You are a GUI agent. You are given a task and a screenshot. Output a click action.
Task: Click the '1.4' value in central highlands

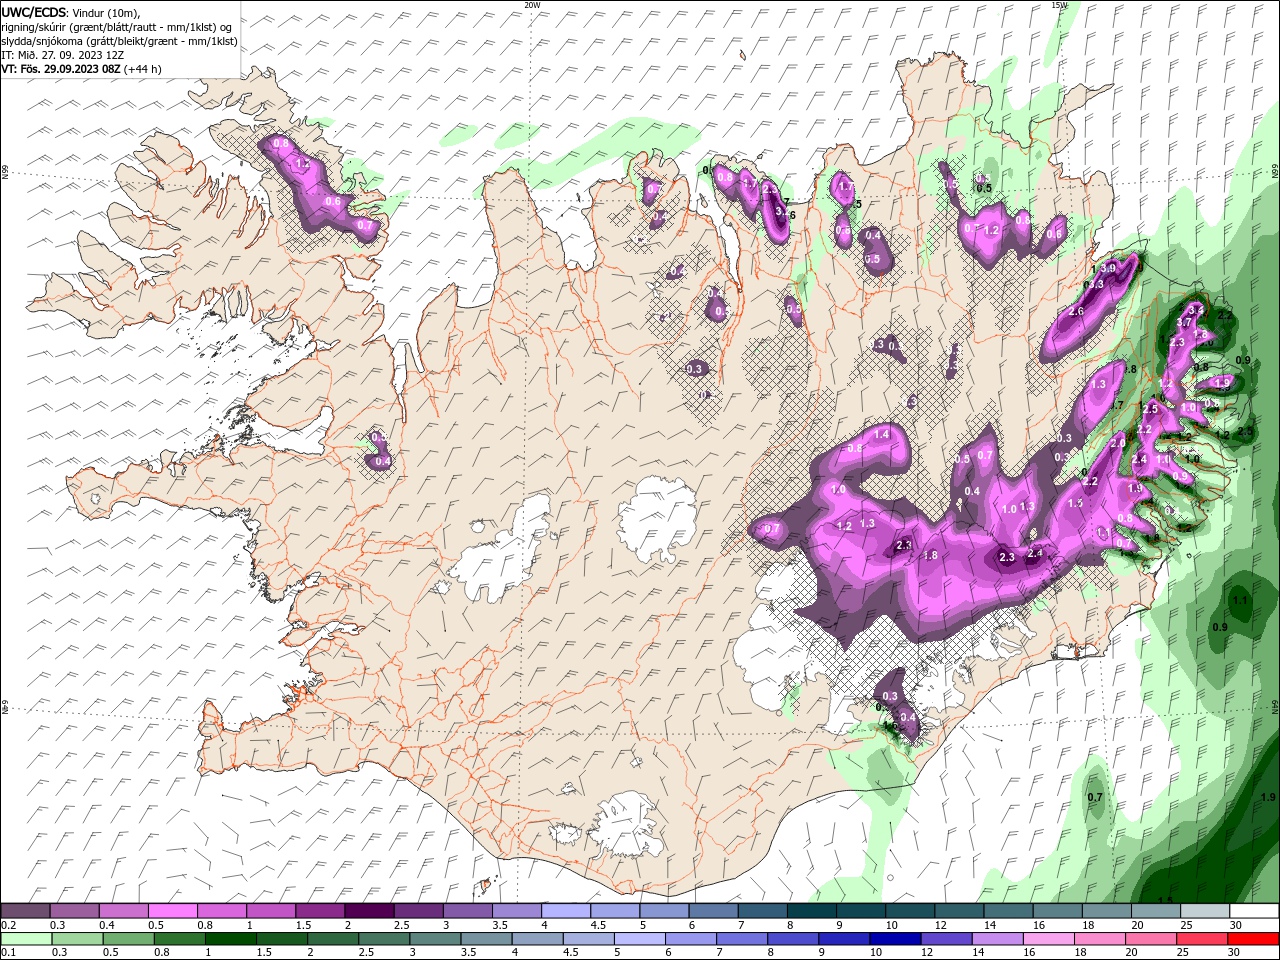(881, 434)
